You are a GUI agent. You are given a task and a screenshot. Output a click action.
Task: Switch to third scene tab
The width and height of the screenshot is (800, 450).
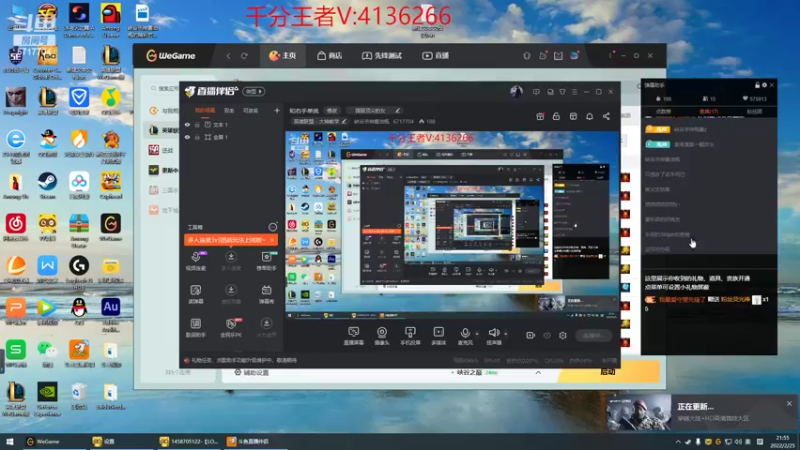(x=251, y=110)
